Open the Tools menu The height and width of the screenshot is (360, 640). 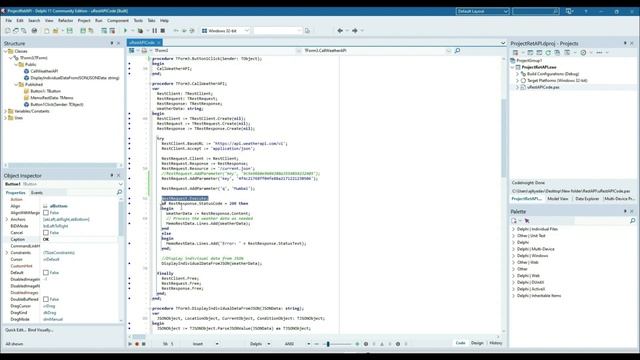138,20
